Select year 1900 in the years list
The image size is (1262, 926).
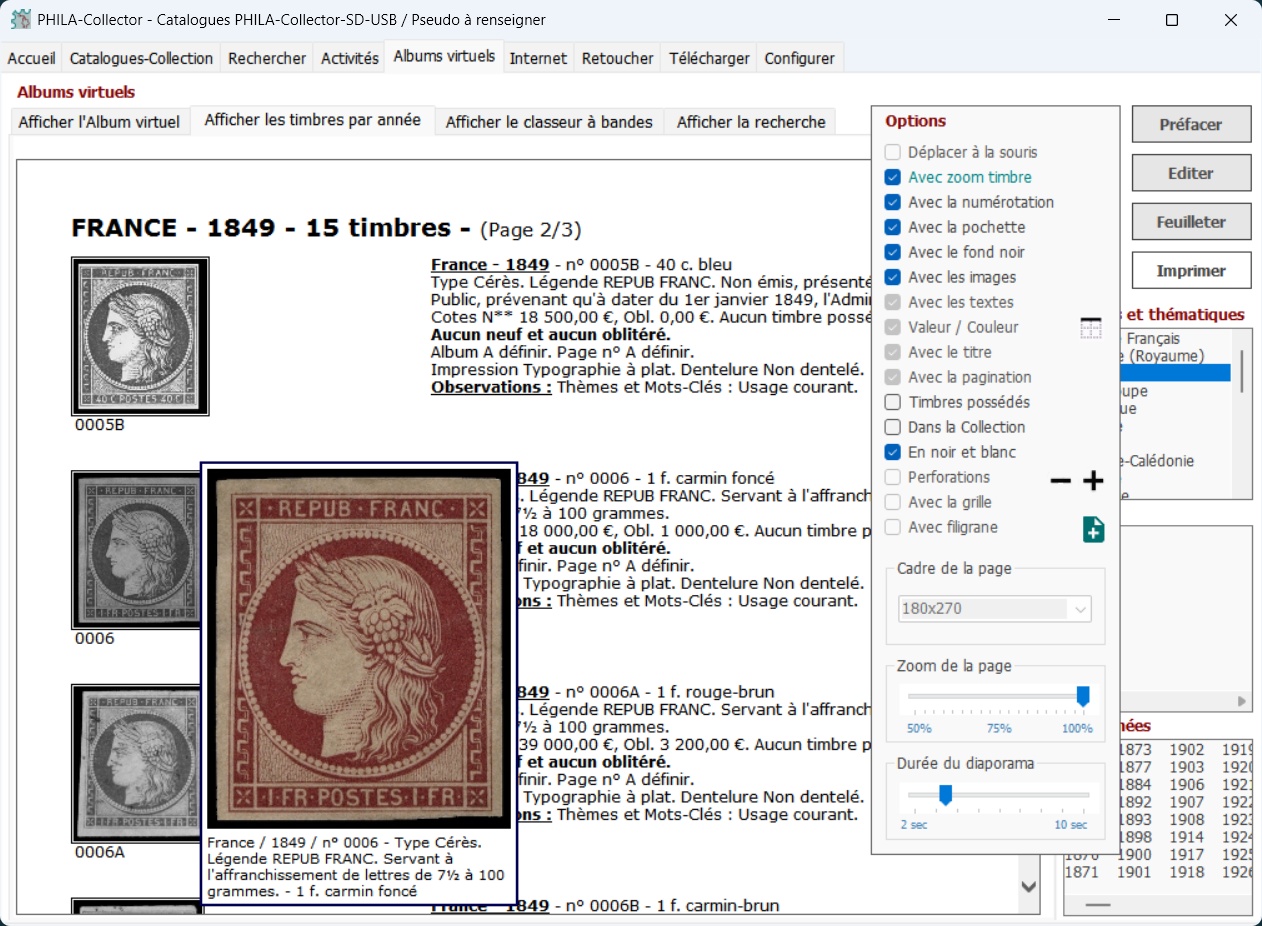pos(1135,855)
